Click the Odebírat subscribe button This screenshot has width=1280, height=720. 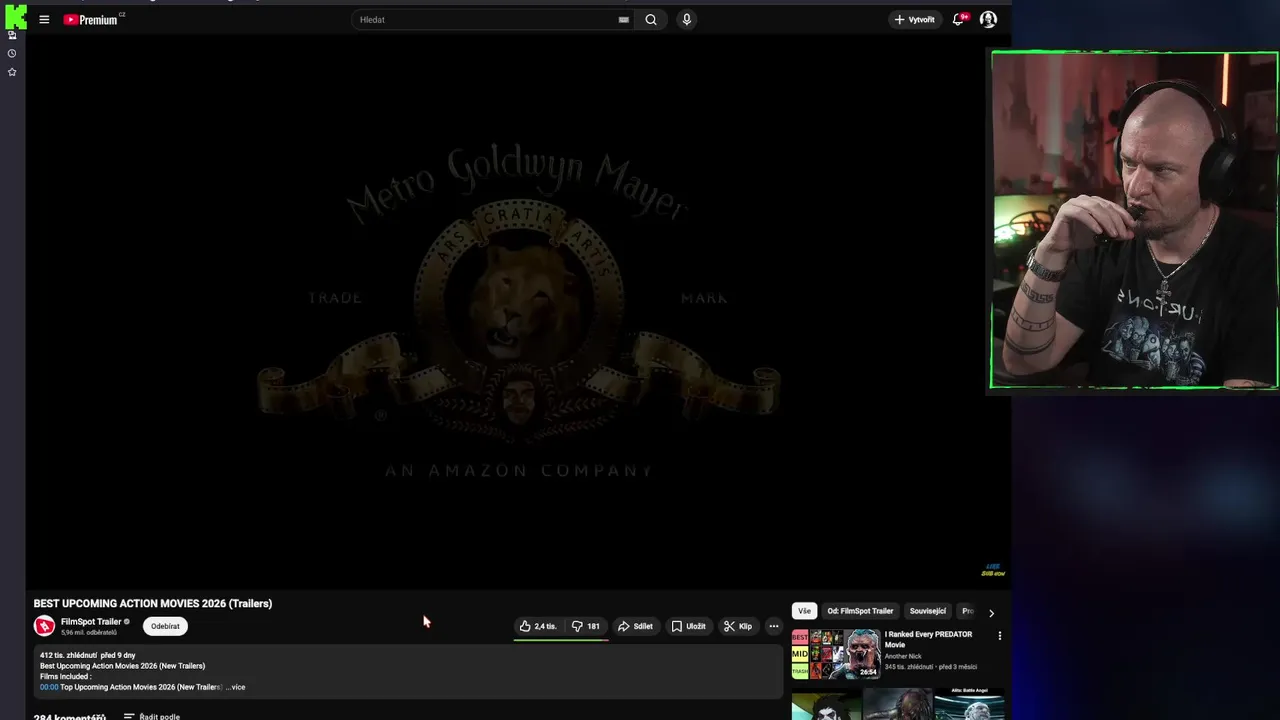point(165,626)
